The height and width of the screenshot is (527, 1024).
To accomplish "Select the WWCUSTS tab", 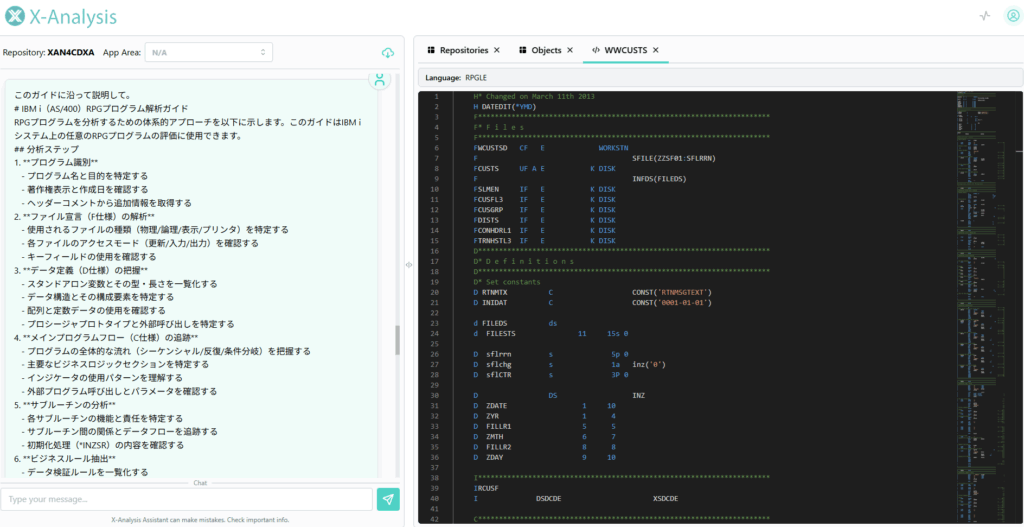I will (x=620, y=50).
